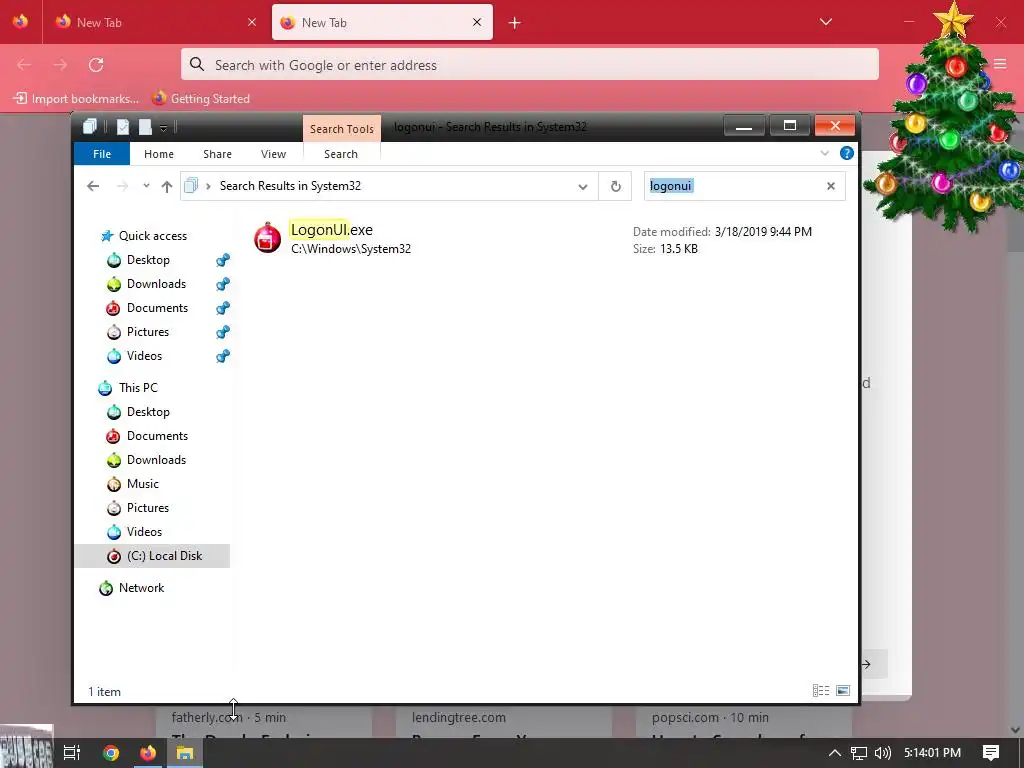Click Firefox icon in the taskbar
This screenshot has height=768, width=1024.
click(x=148, y=753)
